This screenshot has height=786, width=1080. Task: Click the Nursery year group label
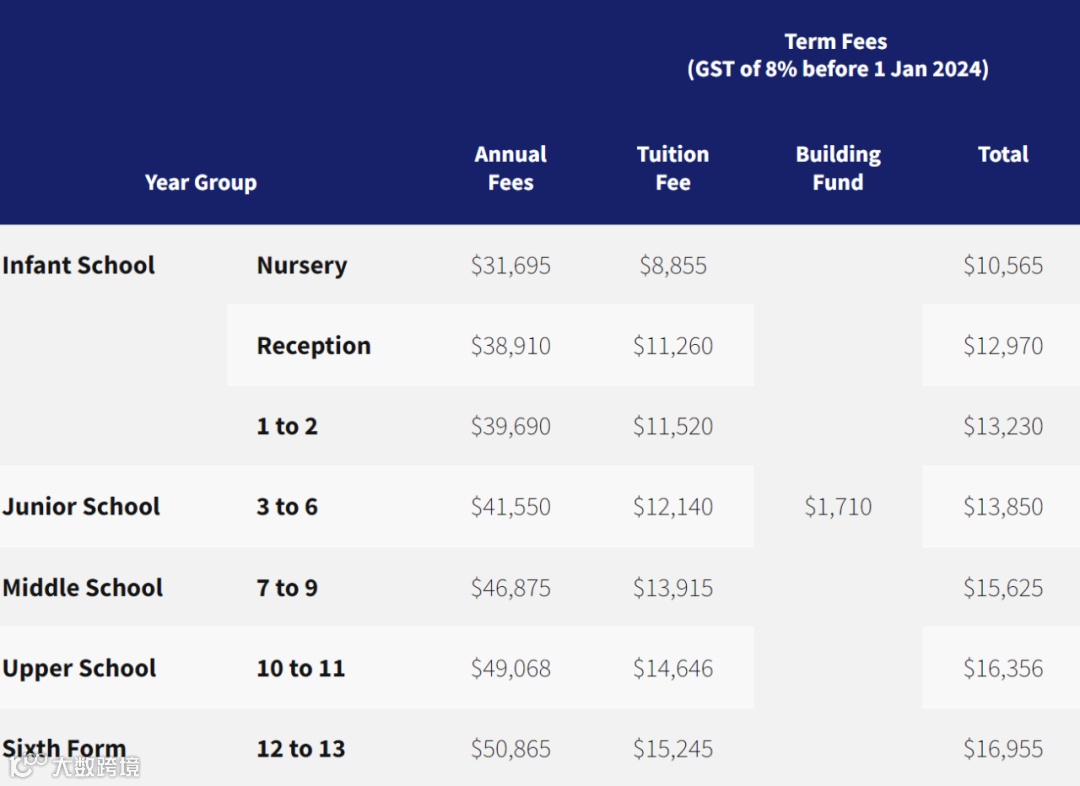pos(302,266)
